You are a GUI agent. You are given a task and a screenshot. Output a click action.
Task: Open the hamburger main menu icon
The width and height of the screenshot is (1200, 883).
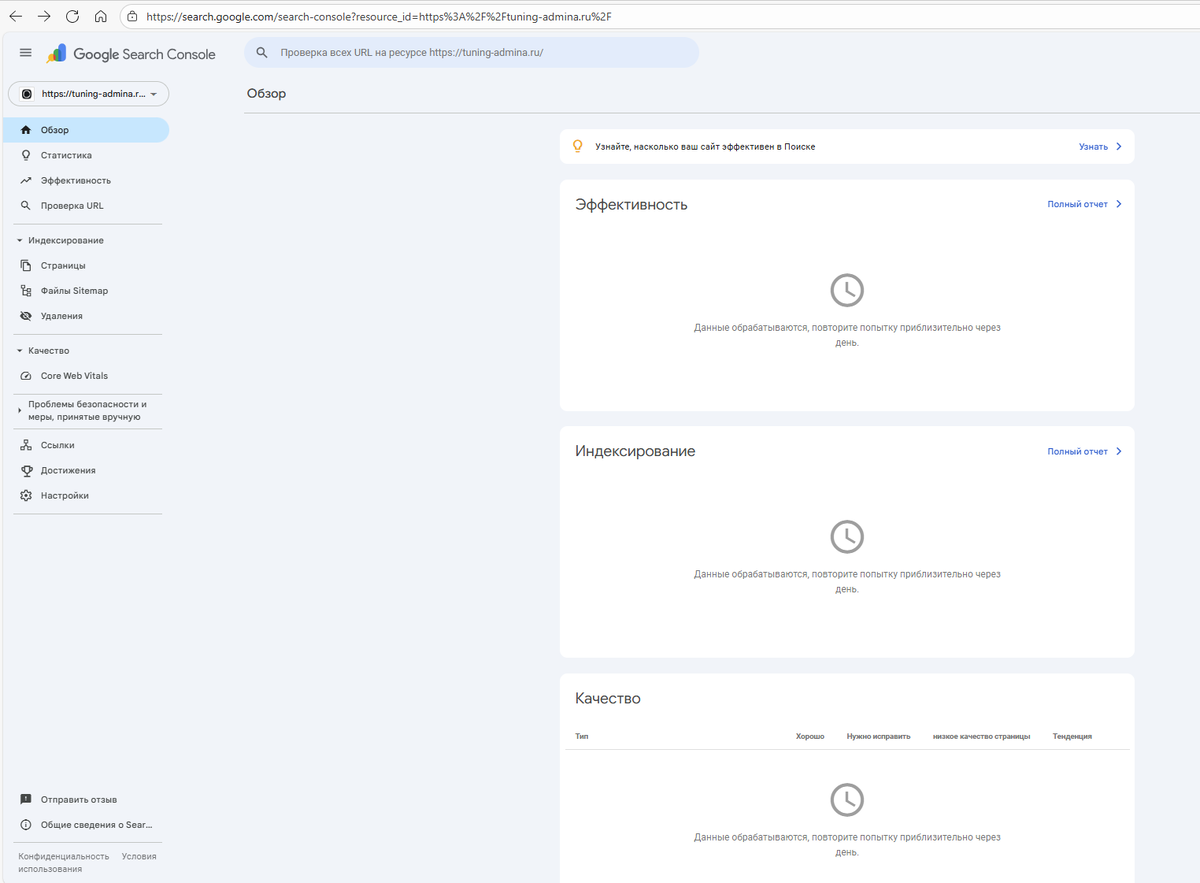pyautogui.click(x=26, y=53)
